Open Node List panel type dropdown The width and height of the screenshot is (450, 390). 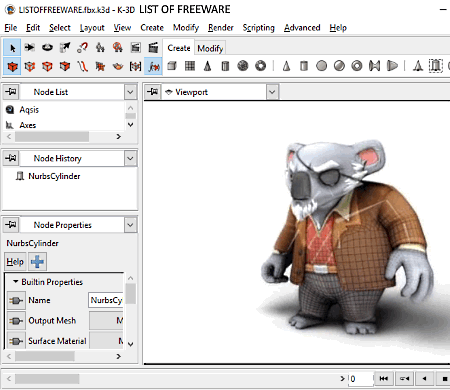pyautogui.click(x=130, y=92)
